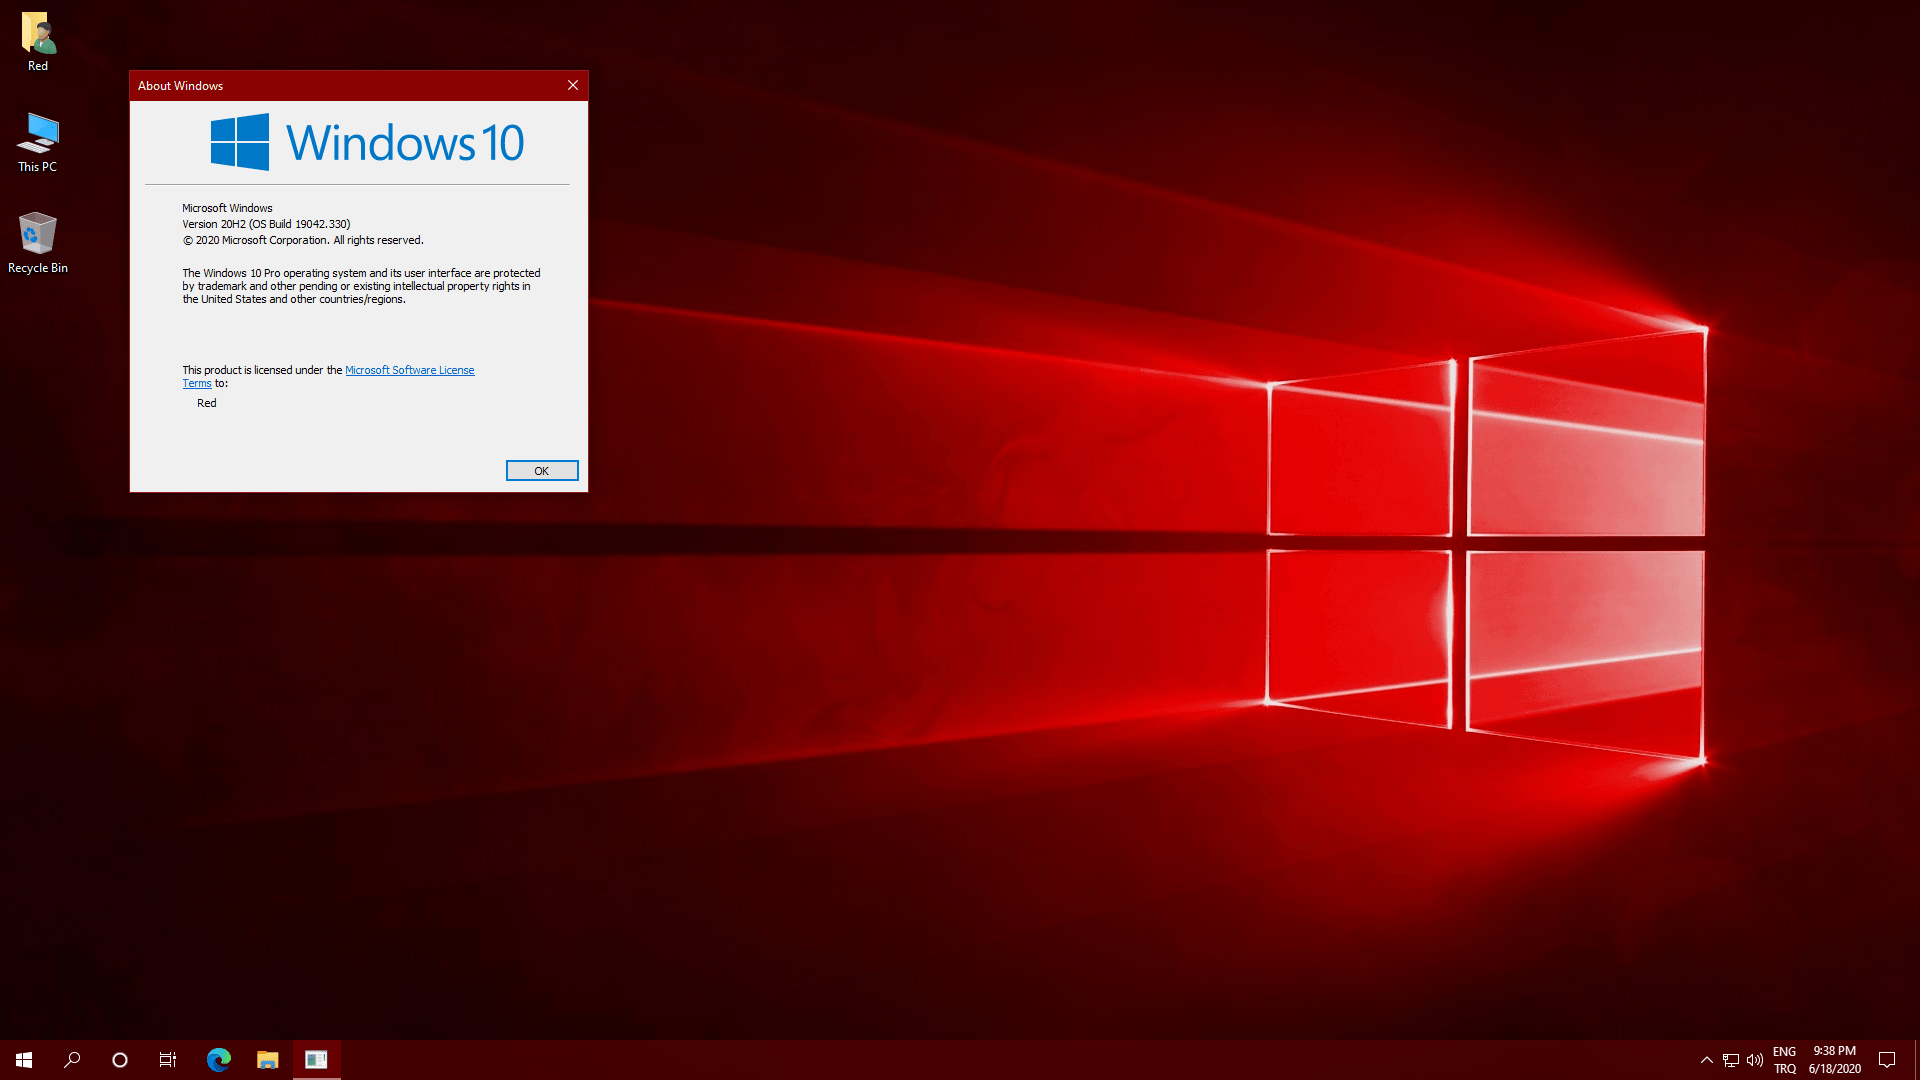The width and height of the screenshot is (1920, 1080).
Task: Click the taskbar Search magnifier icon
Action: (72, 1060)
